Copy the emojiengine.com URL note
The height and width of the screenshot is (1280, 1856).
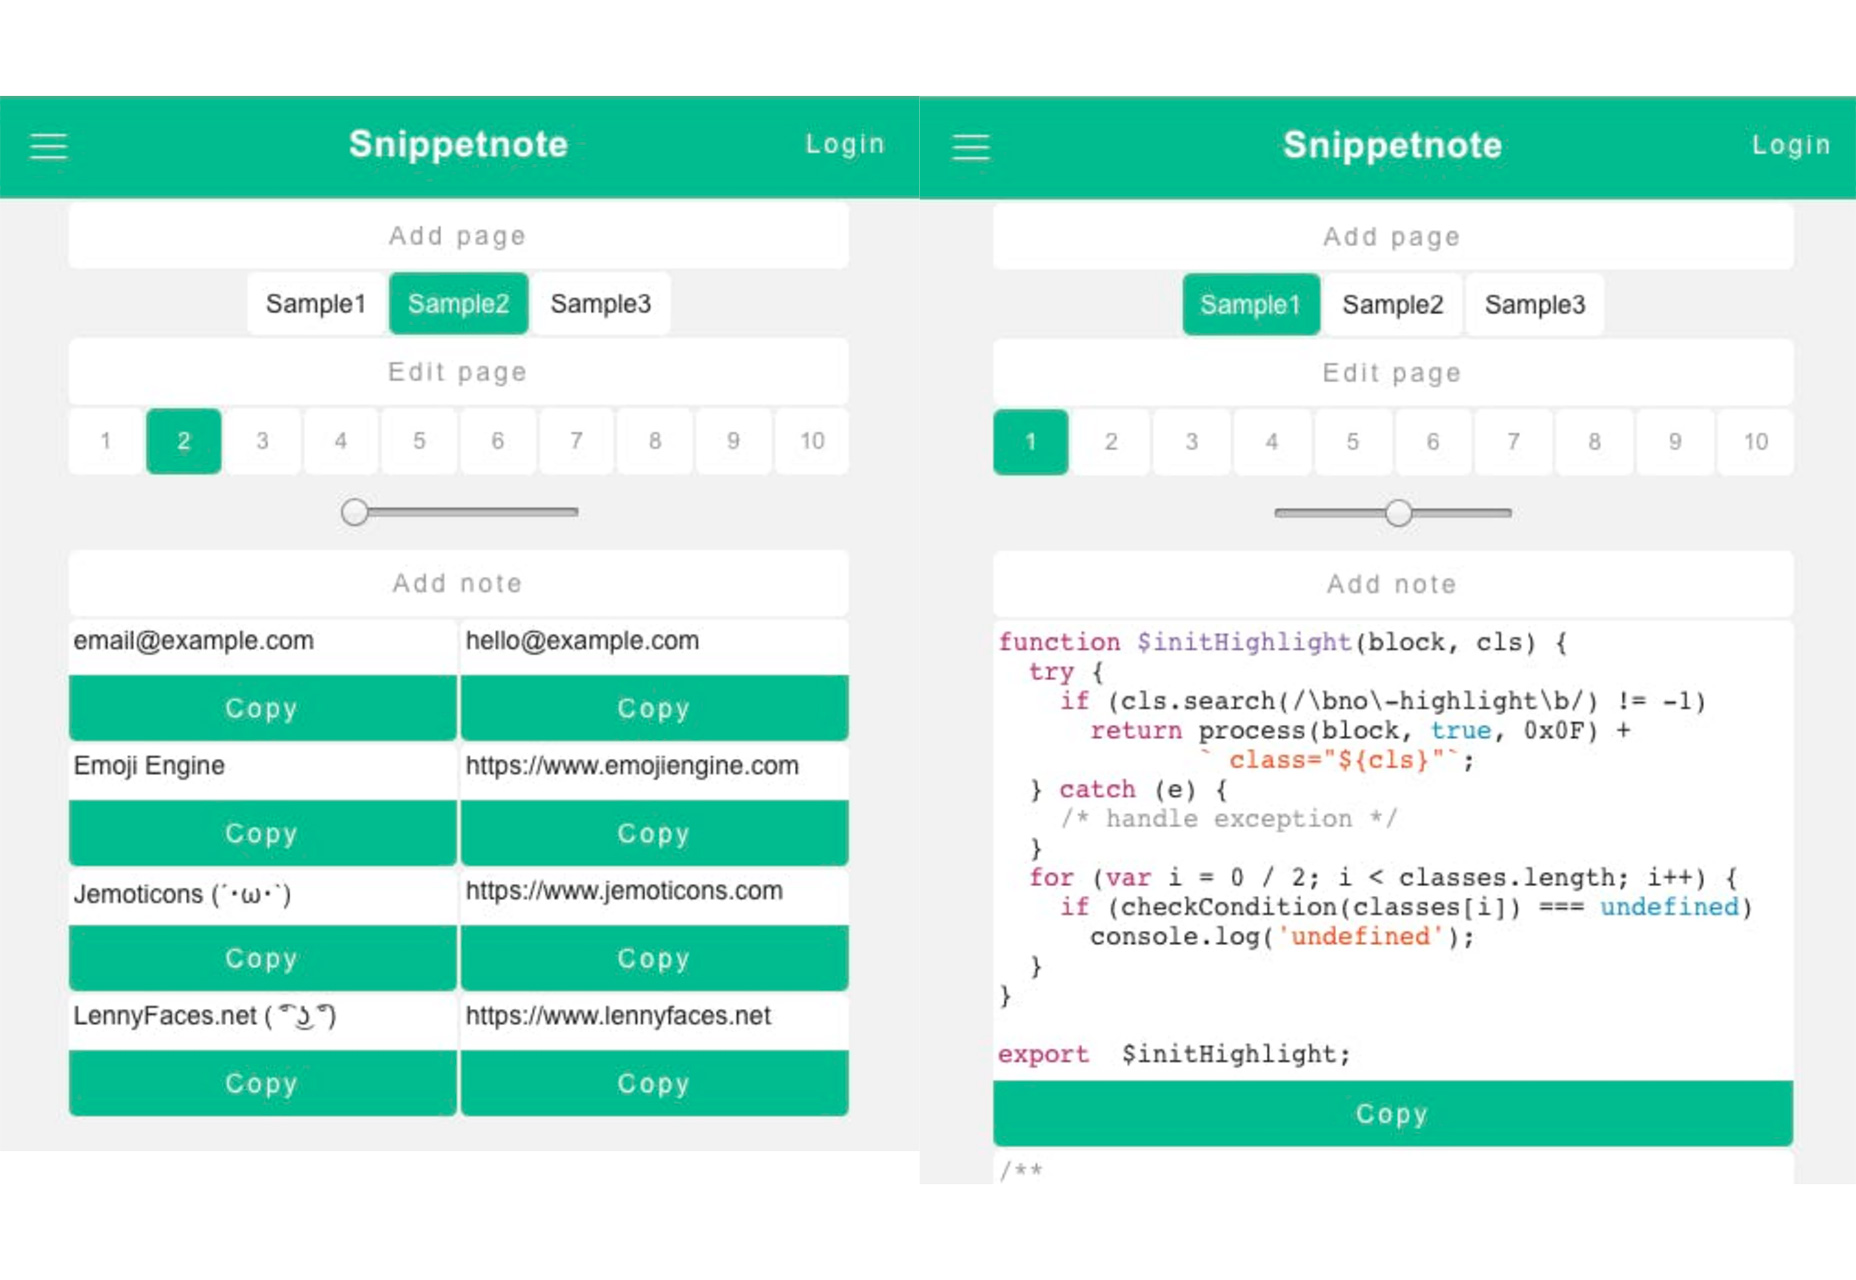tap(654, 833)
